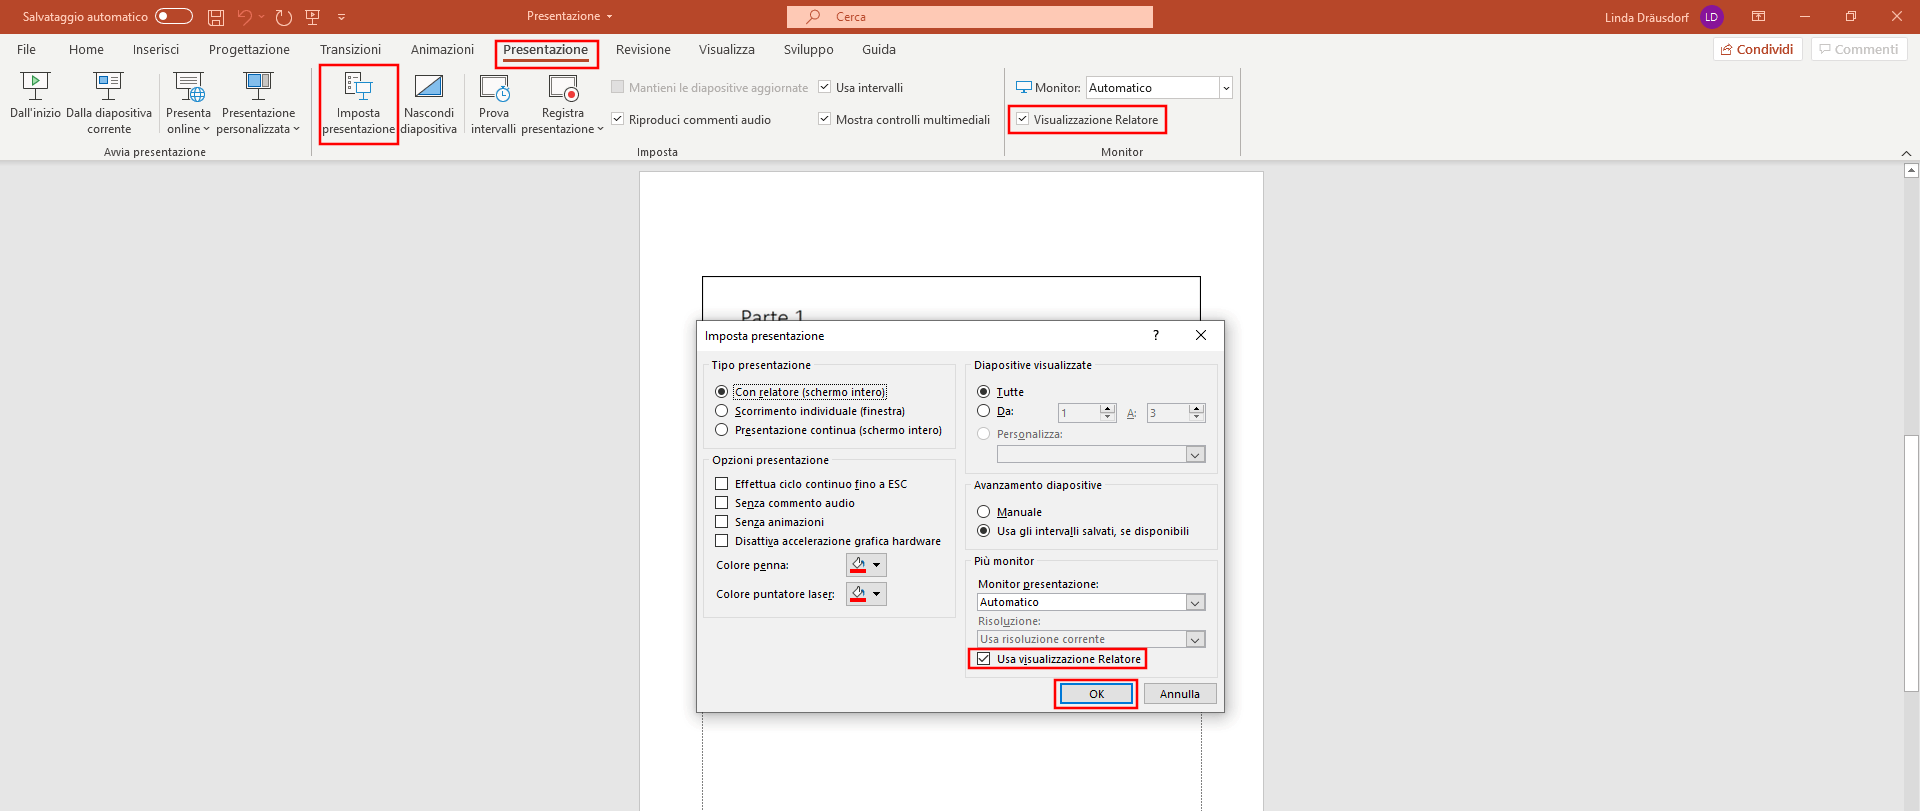
Task: Open Monitor presentazione dropdown in dialog
Action: point(1195,602)
